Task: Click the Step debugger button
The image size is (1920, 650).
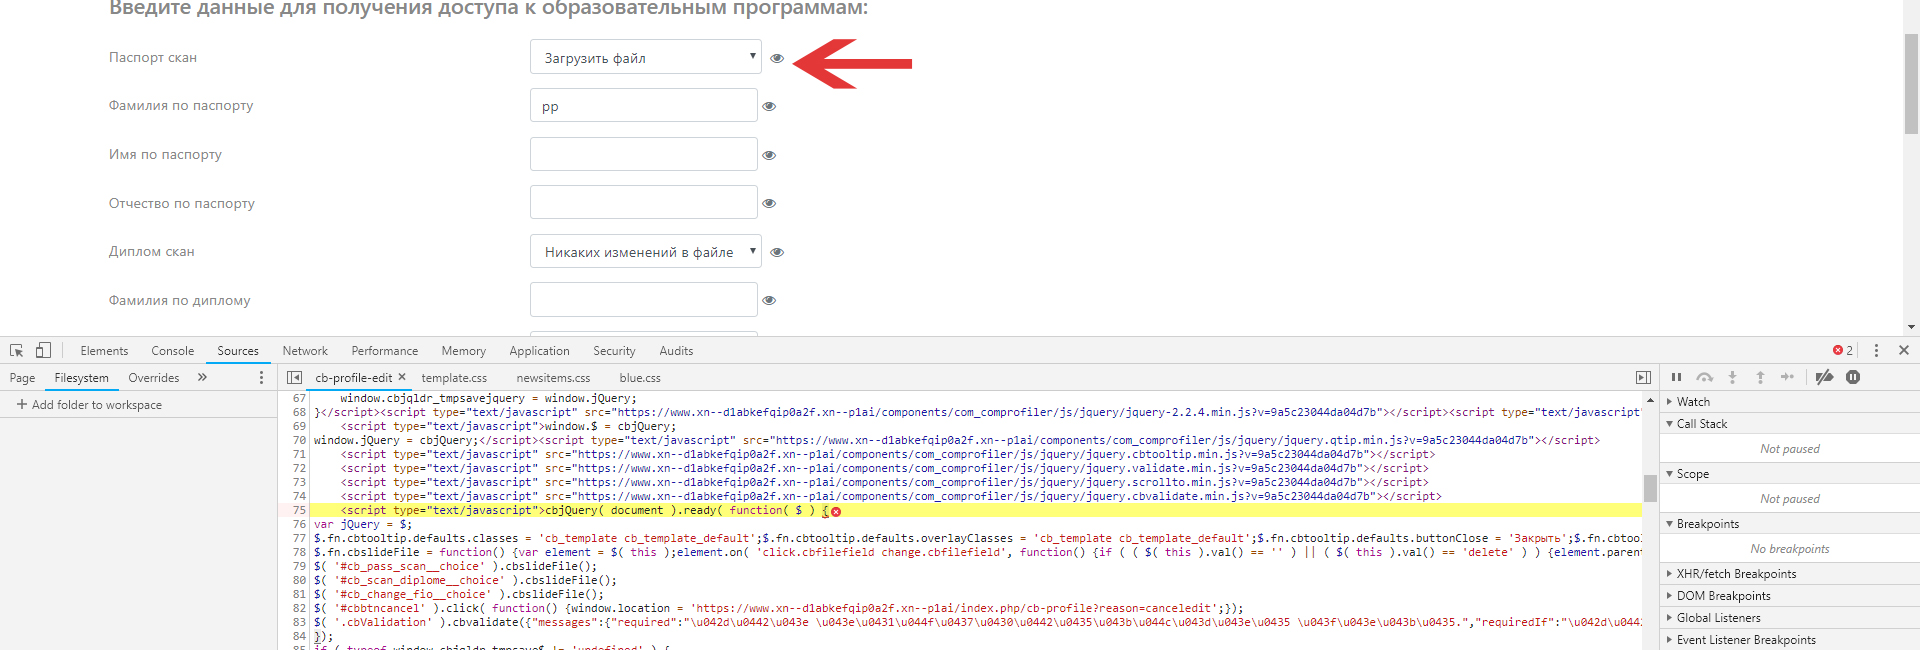Action: pos(1788,378)
